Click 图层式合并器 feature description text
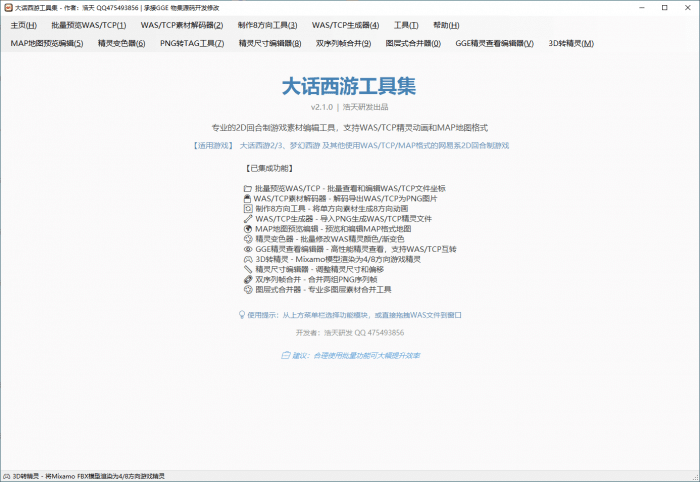The image size is (700, 482). coord(323,290)
